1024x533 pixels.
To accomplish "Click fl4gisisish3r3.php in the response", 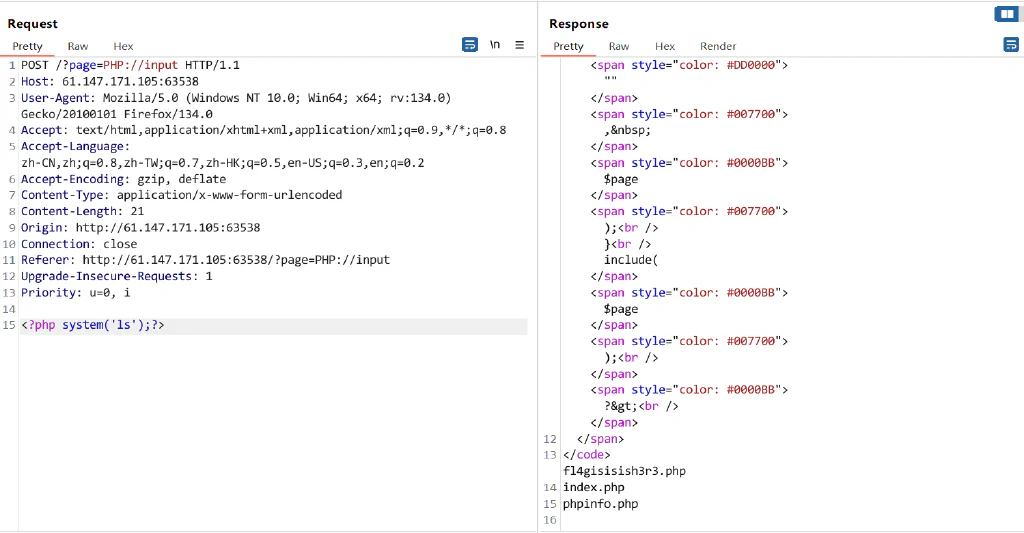I will click(x=624, y=471).
